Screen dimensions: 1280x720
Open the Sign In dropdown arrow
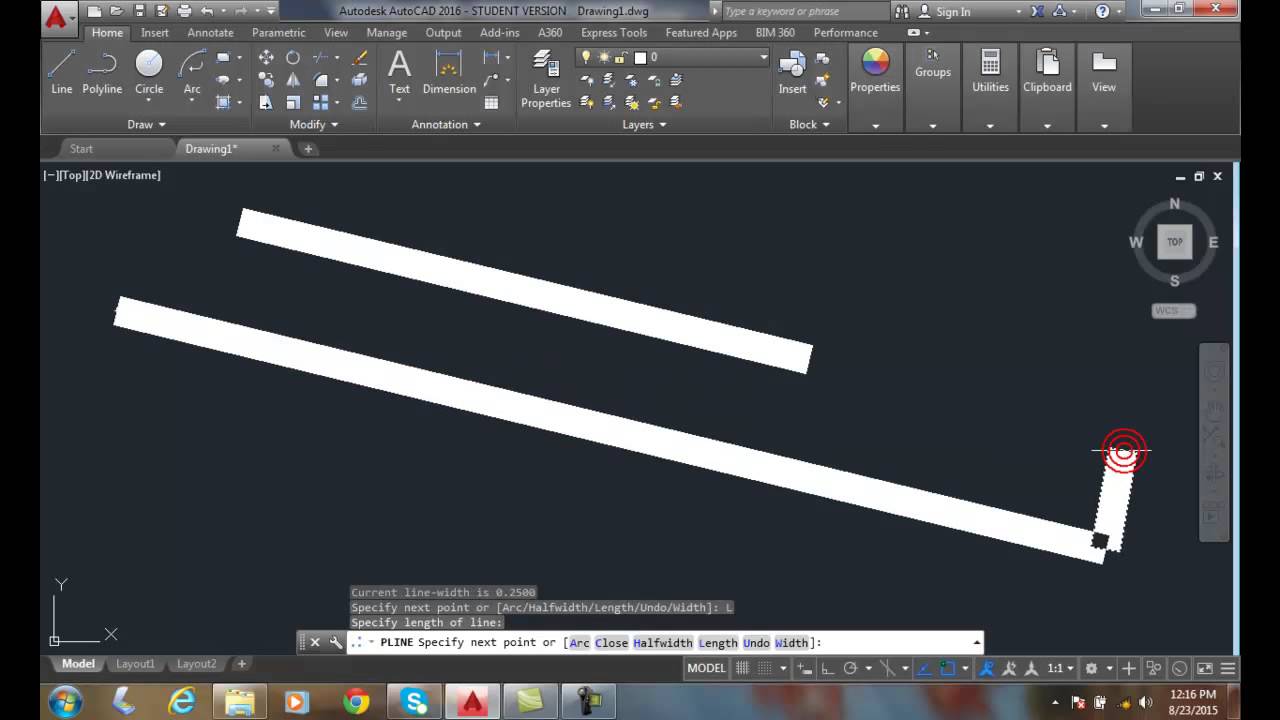point(1018,12)
